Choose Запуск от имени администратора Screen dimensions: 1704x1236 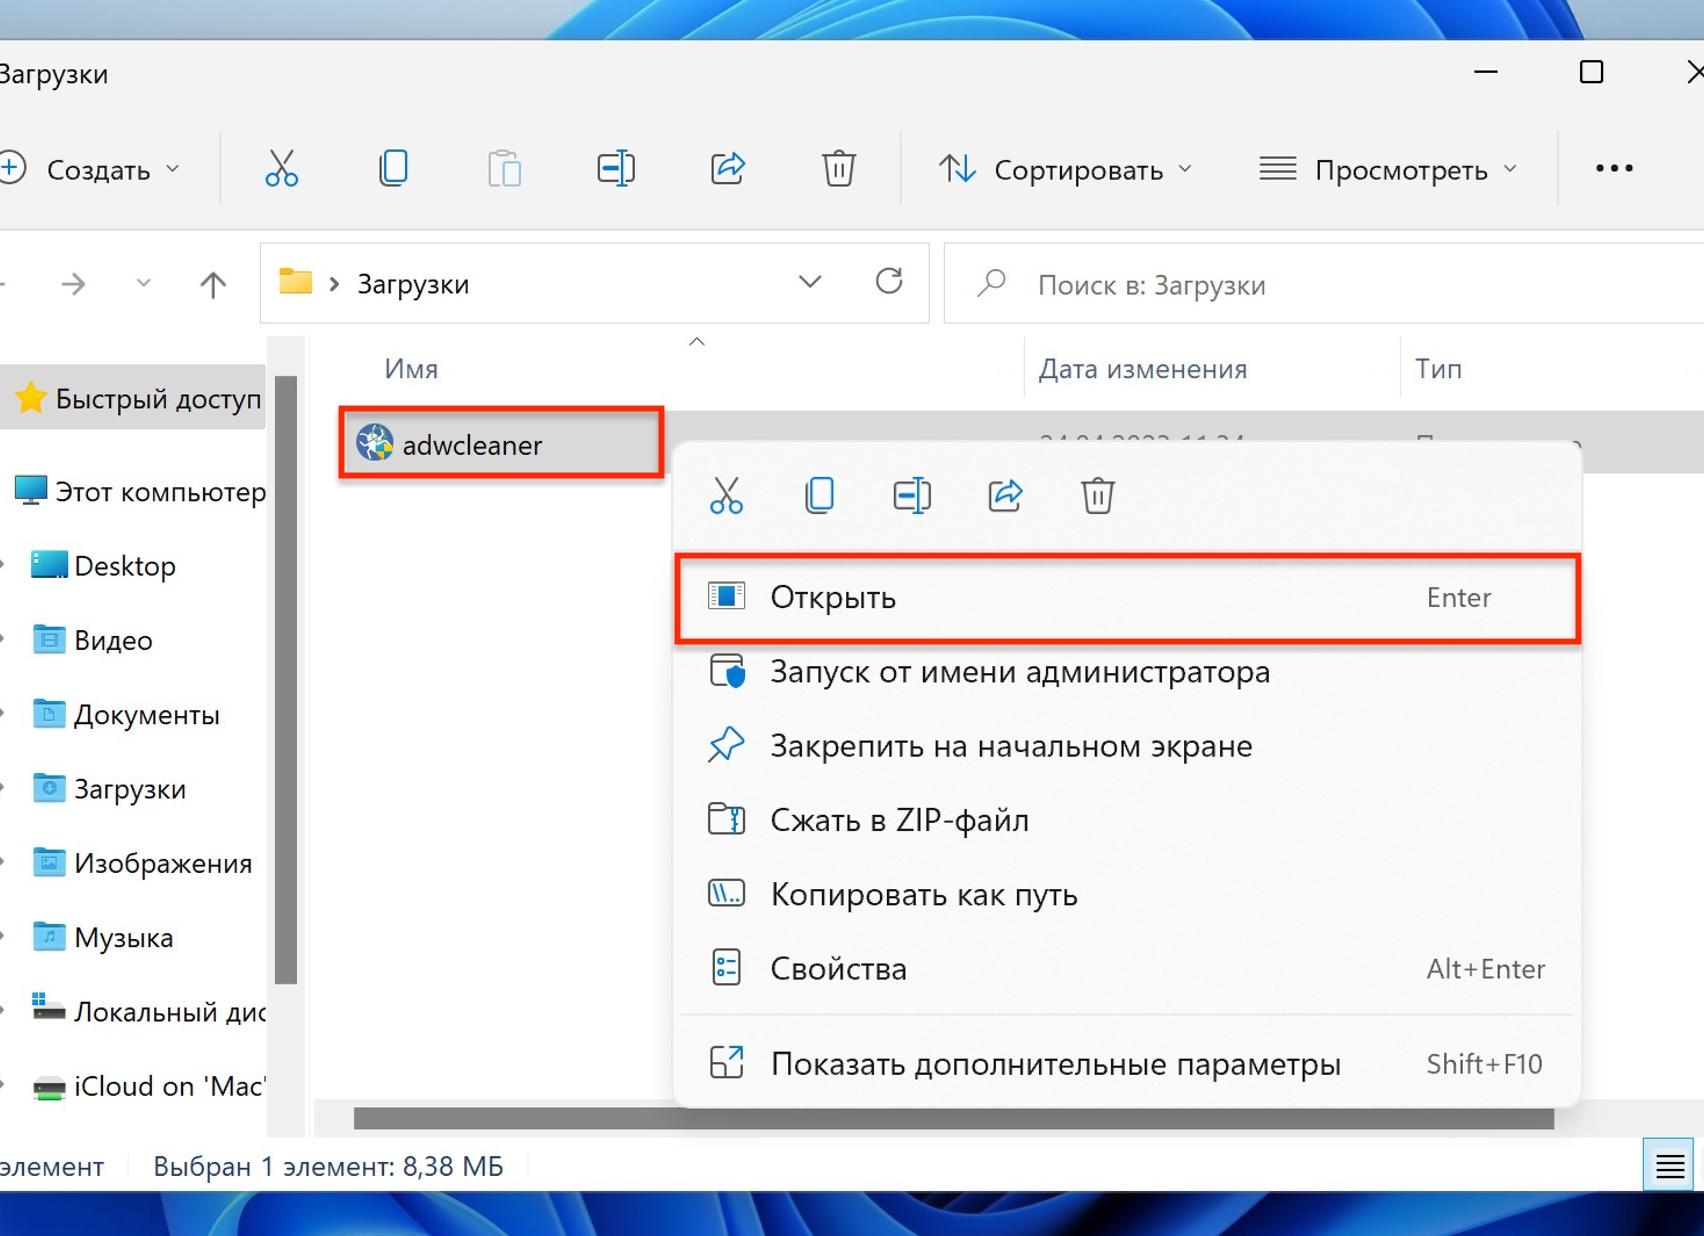(1128, 671)
